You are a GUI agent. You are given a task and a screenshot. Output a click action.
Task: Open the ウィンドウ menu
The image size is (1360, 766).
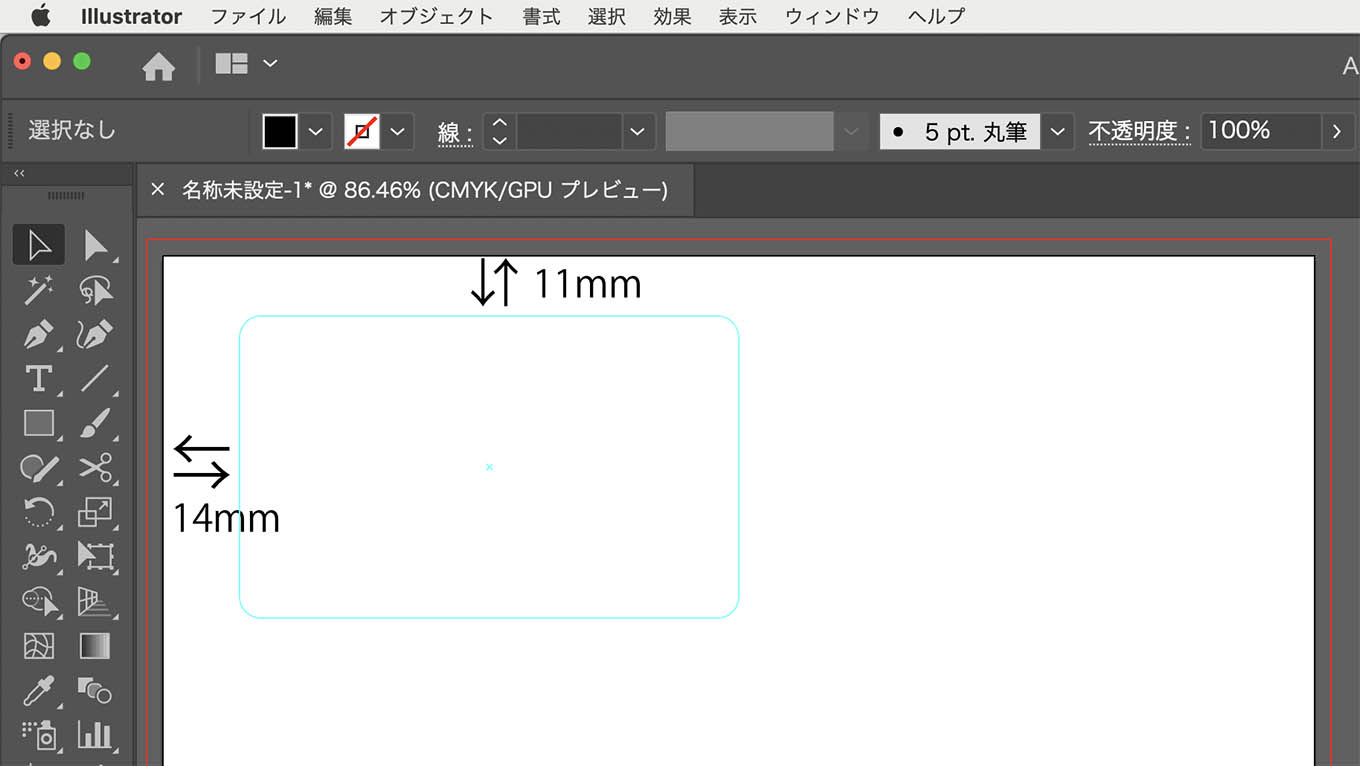point(832,16)
